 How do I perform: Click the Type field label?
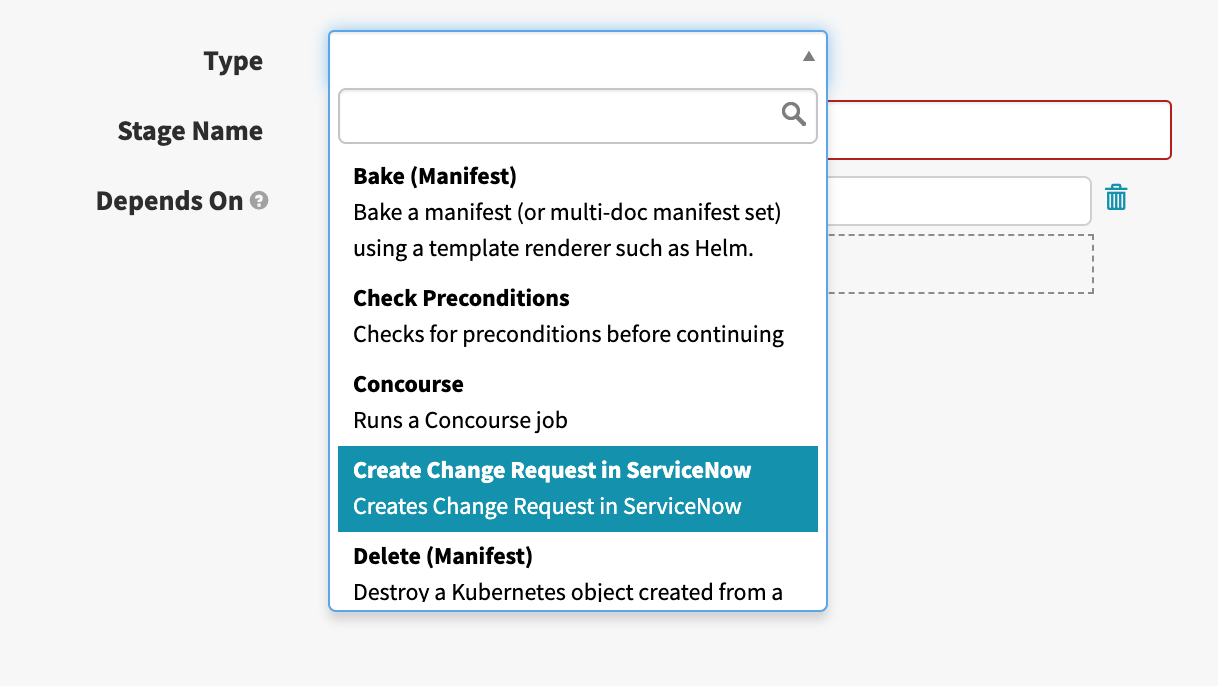[233, 61]
